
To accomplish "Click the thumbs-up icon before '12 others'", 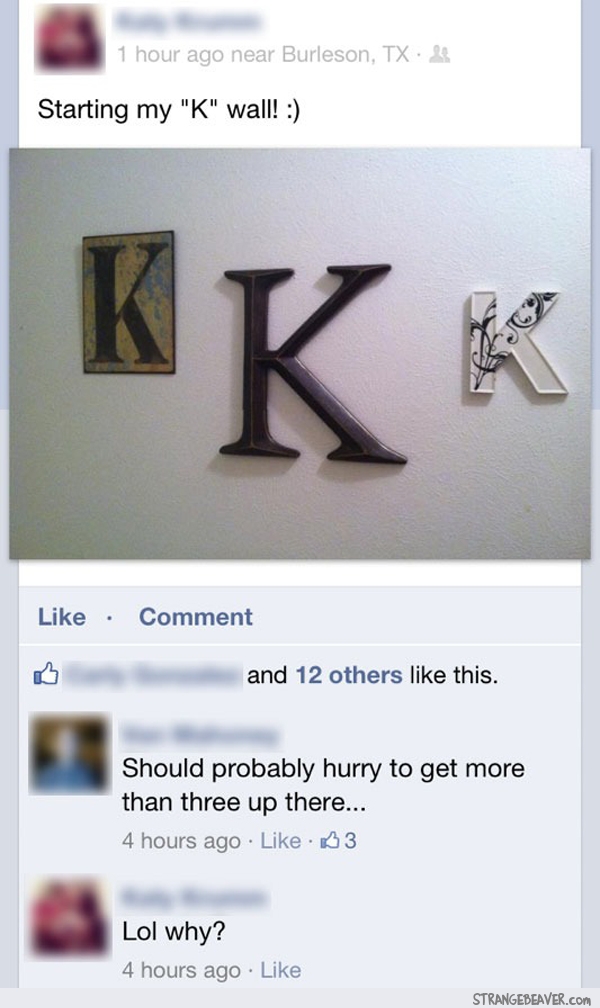I will pos(46,675).
